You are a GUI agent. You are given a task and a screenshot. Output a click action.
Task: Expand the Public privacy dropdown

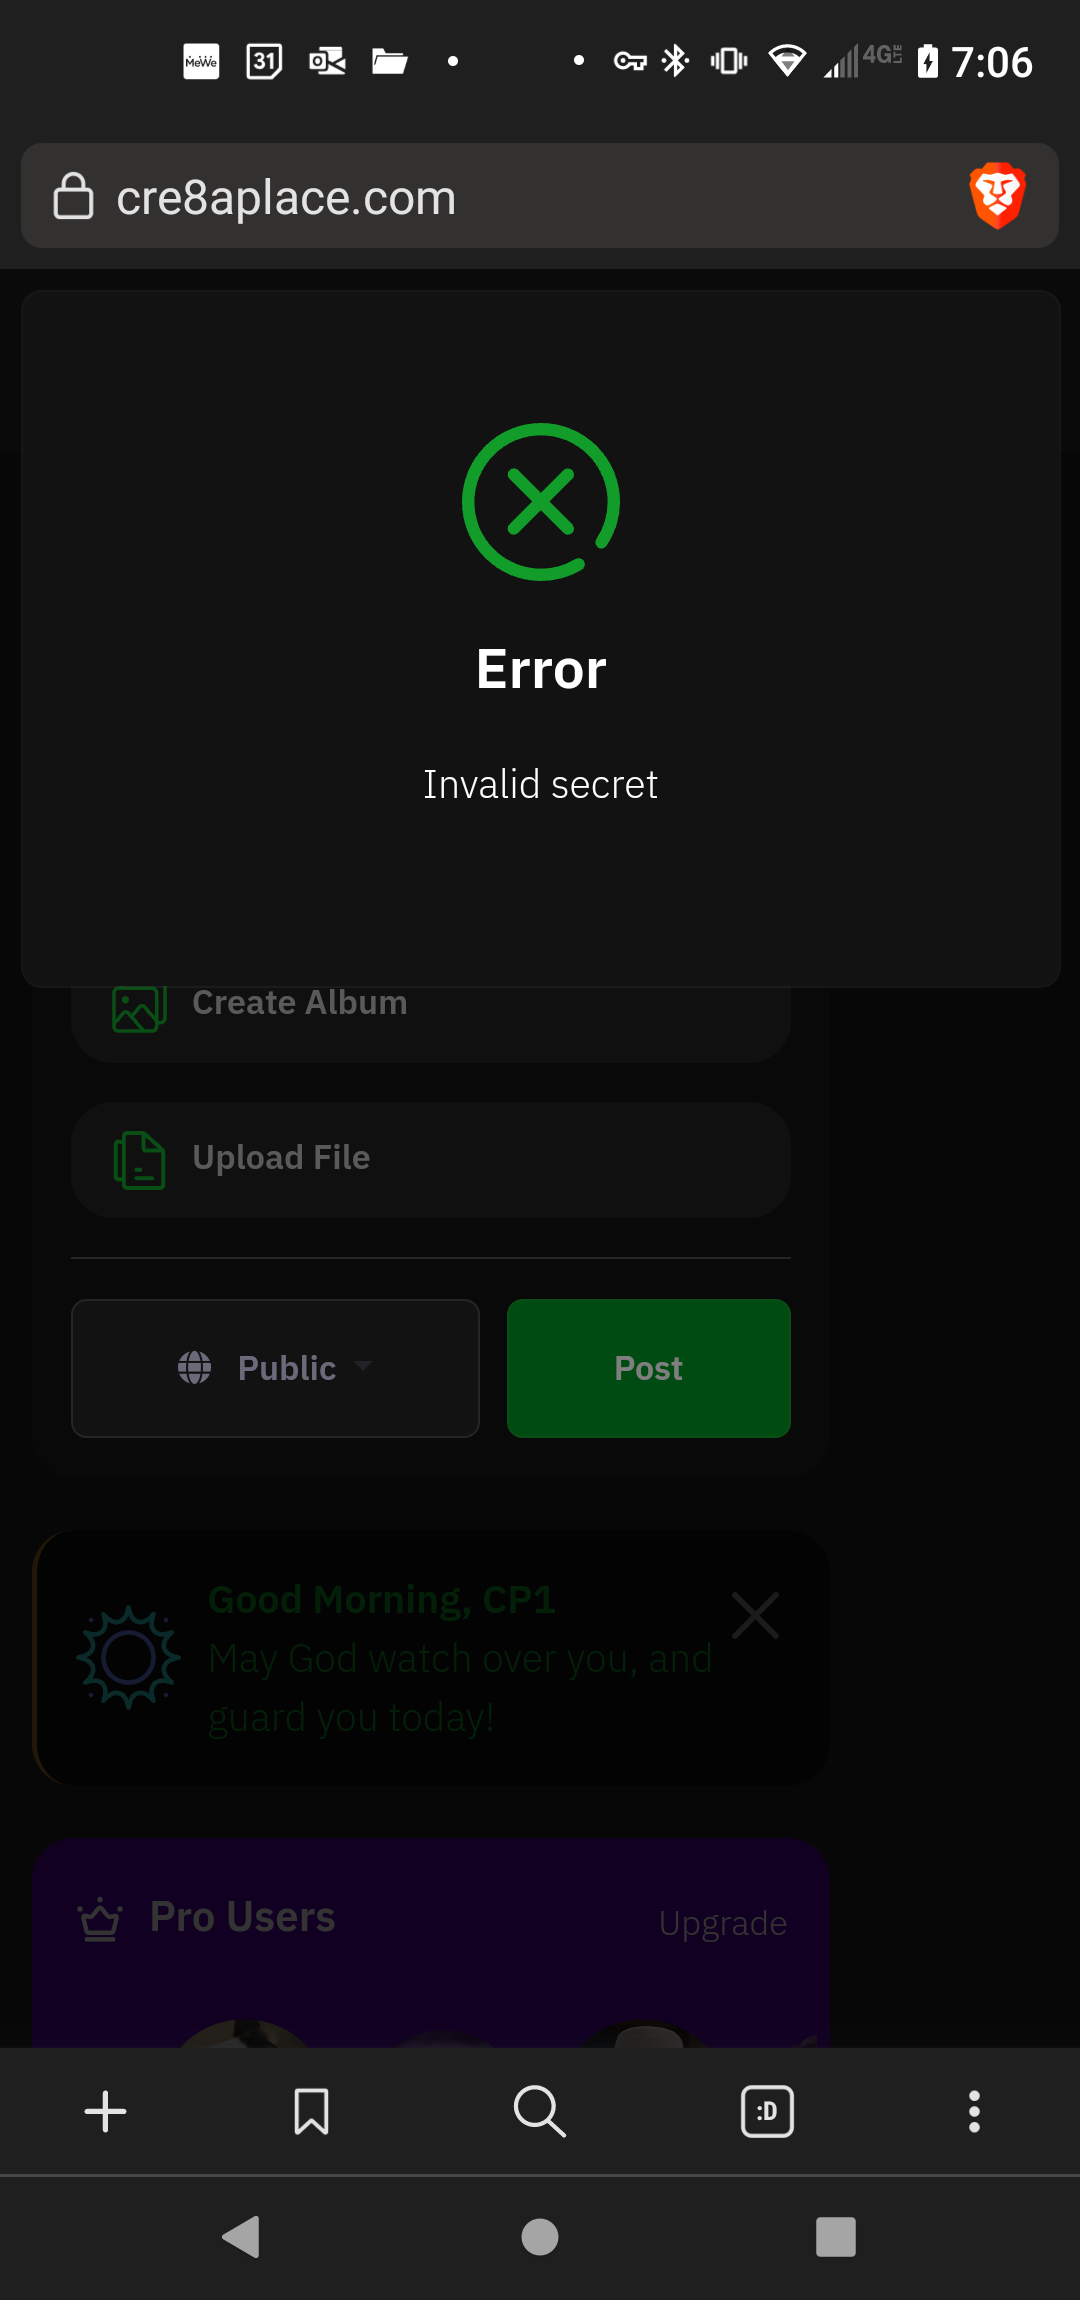(275, 1368)
